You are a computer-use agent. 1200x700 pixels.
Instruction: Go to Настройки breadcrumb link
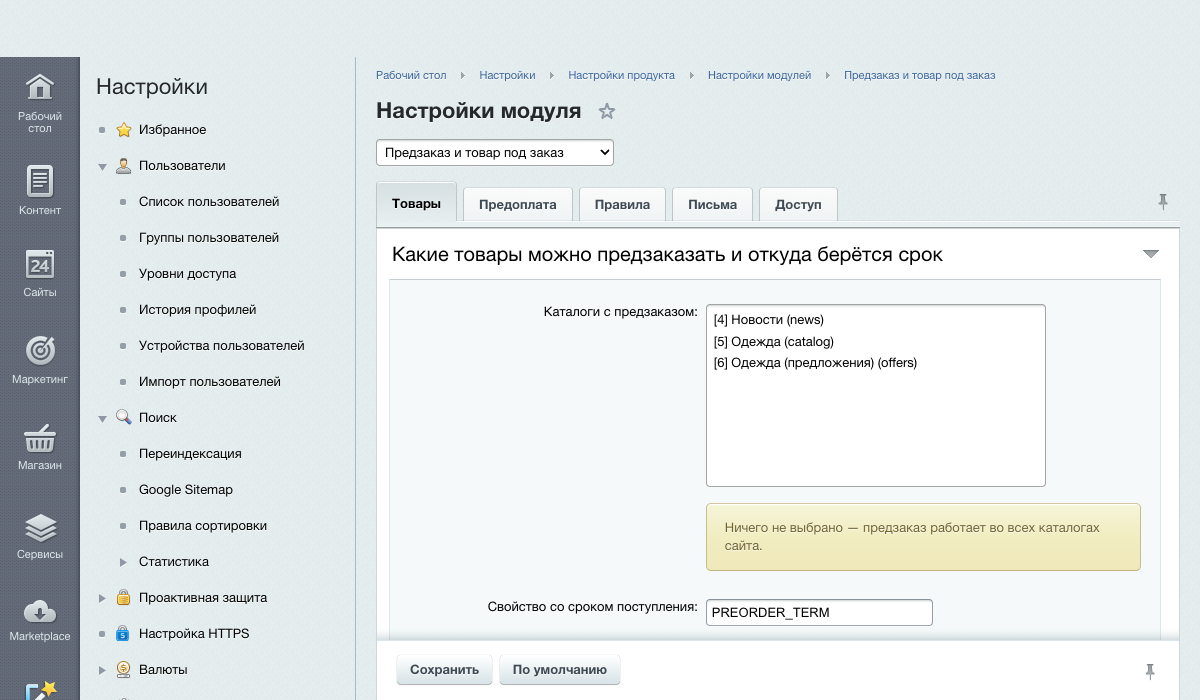coord(507,75)
